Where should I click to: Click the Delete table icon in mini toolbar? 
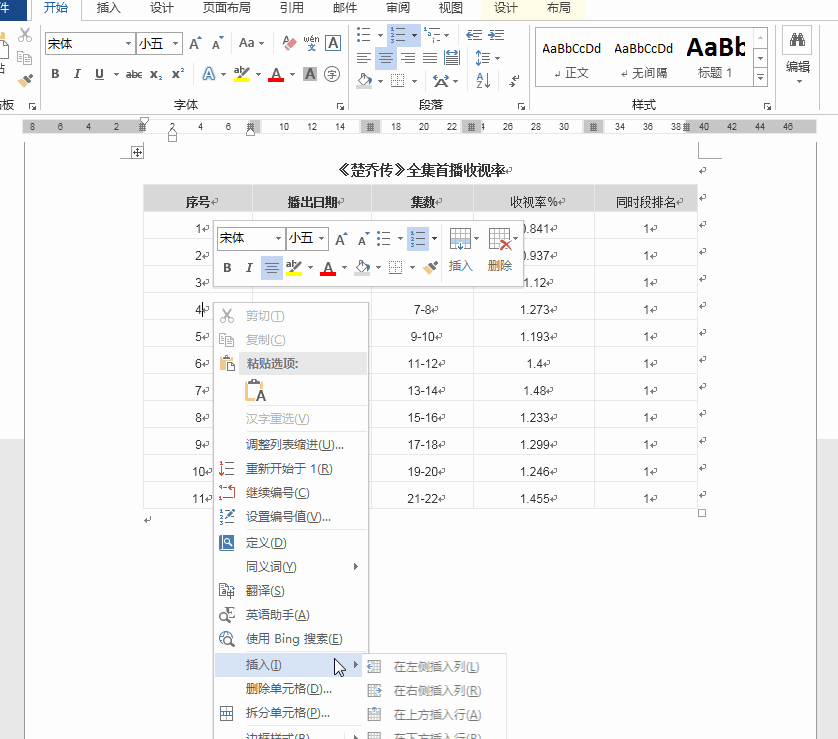point(499,240)
